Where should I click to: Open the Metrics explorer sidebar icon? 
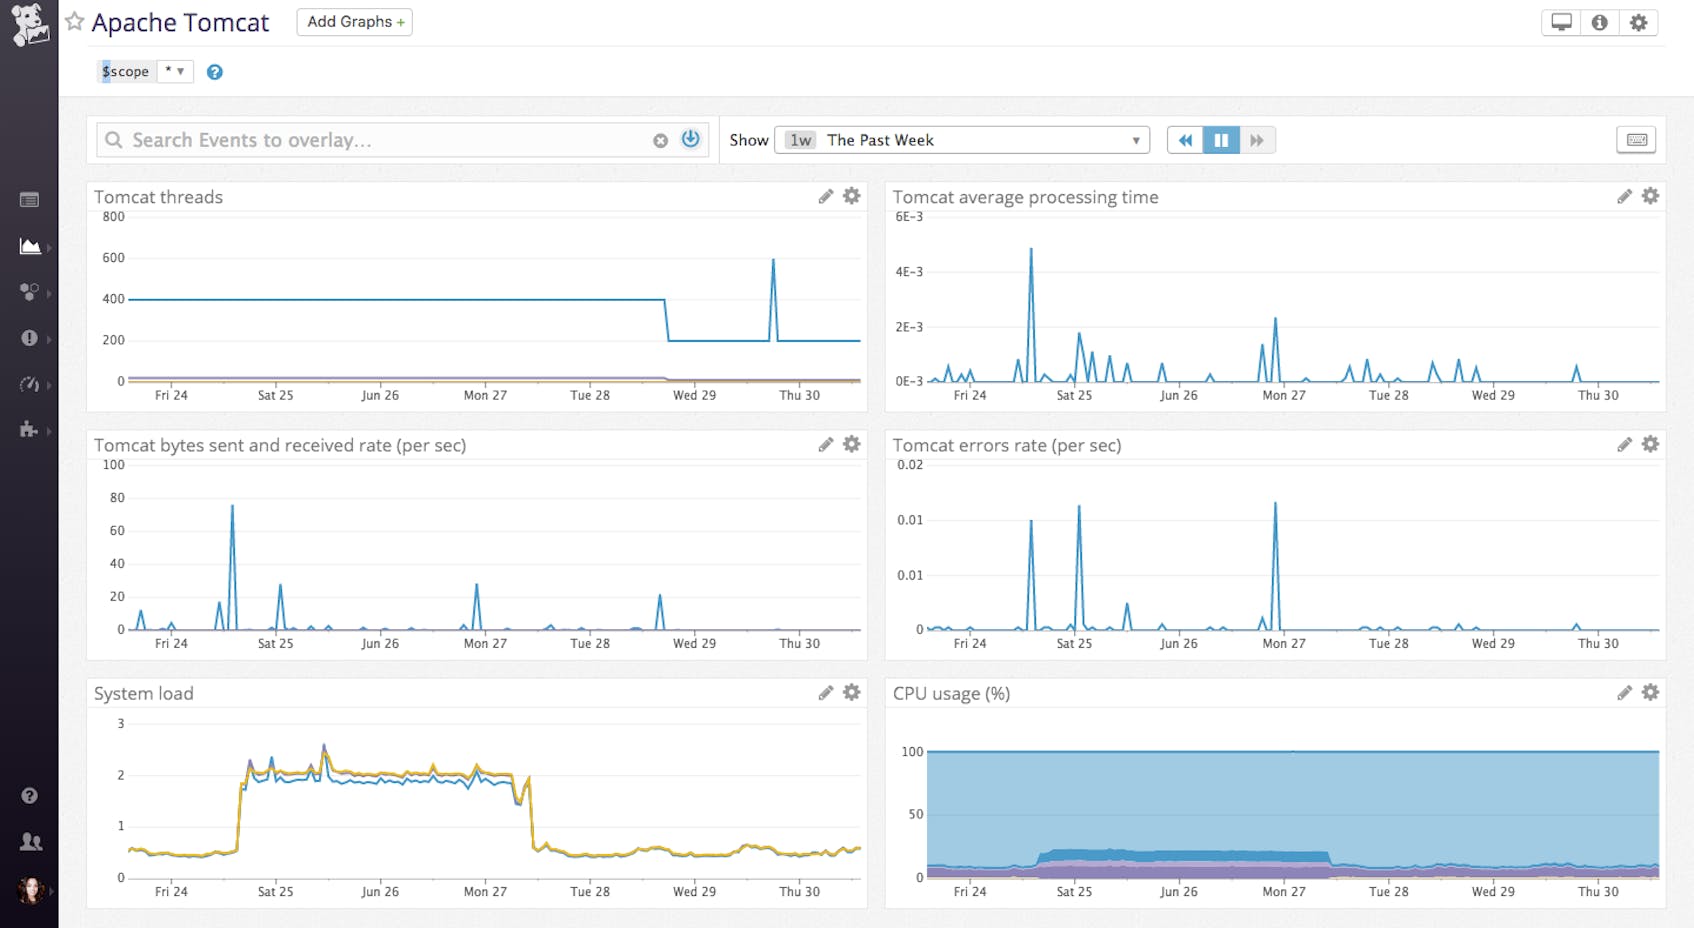click(30, 384)
